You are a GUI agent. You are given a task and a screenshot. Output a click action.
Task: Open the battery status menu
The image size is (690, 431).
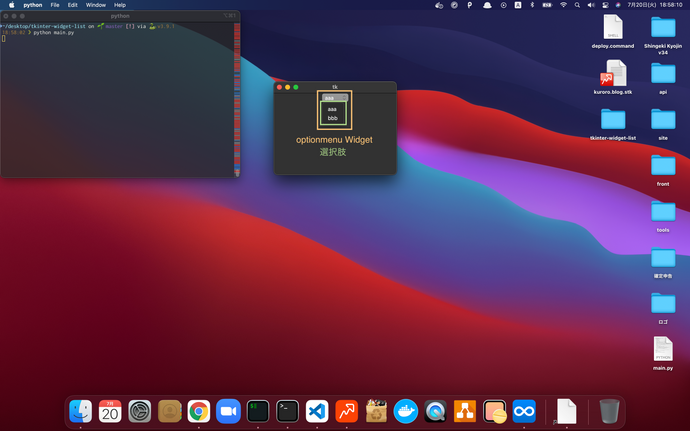click(x=547, y=5)
